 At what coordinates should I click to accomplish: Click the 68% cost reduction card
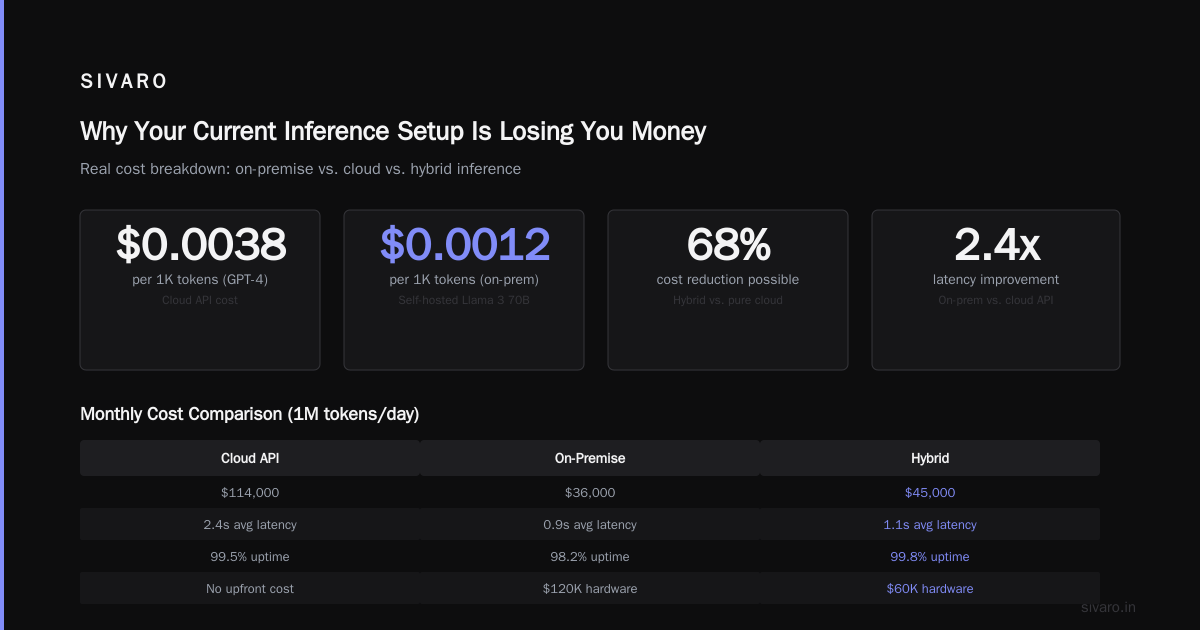click(x=728, y=290)
